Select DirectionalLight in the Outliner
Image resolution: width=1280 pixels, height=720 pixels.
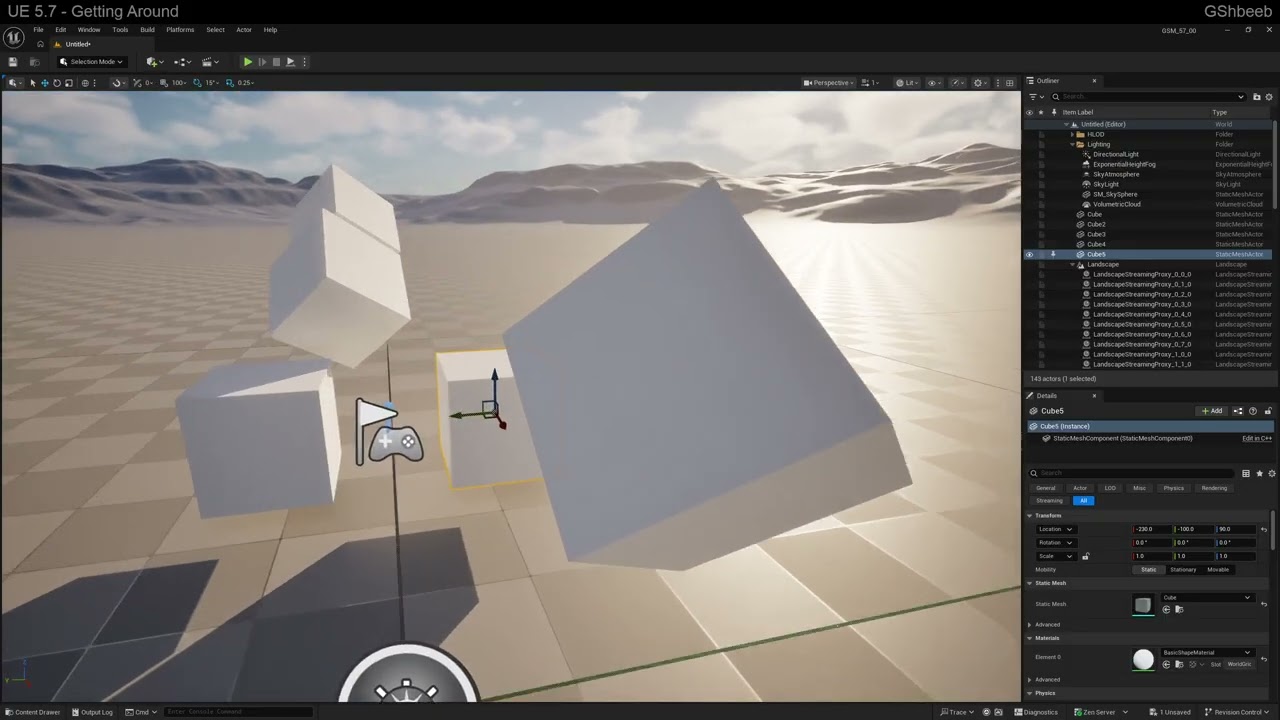1115,154
